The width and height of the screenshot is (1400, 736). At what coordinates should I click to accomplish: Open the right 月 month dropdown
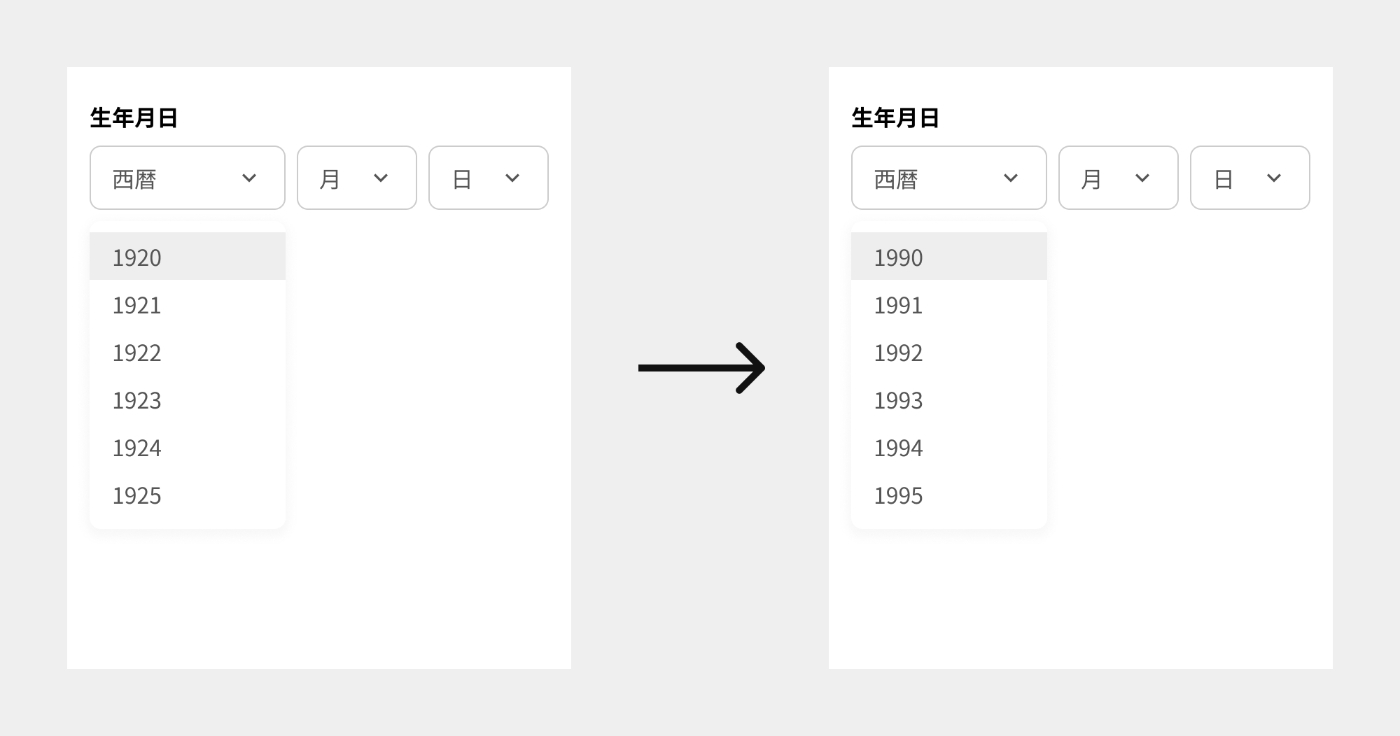click(1118, 177)
